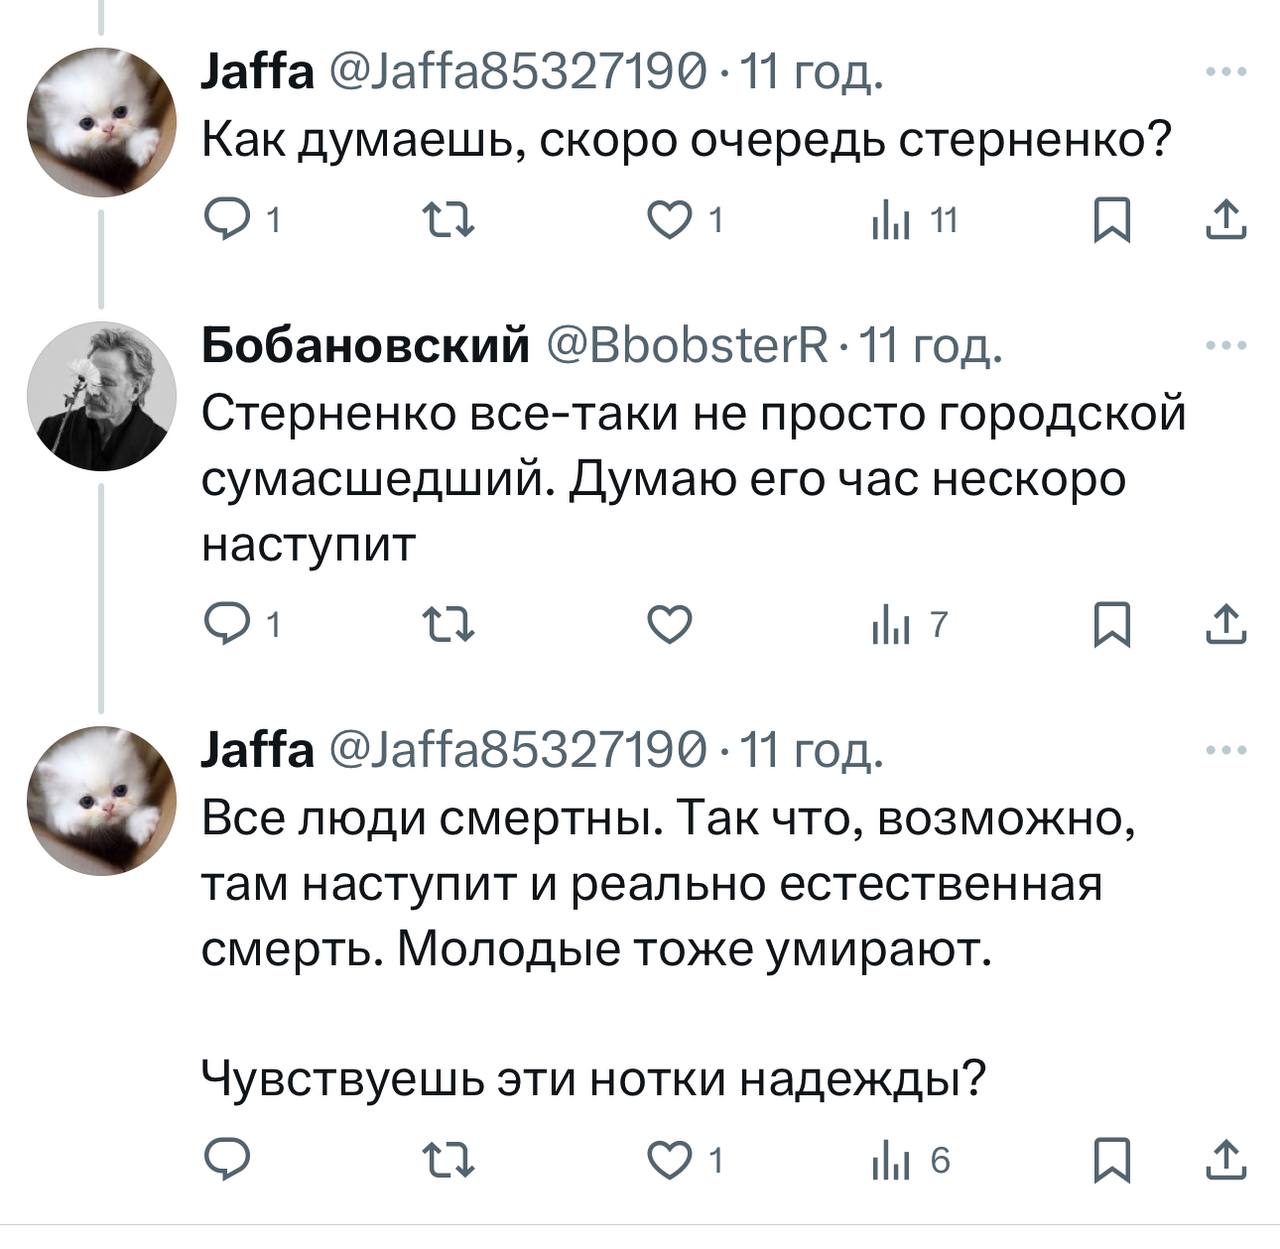Image resolution: width=1280 pixels, height=1249 pixels.
Task: Open Бобановский's profile picture
Action: point(101,396)
